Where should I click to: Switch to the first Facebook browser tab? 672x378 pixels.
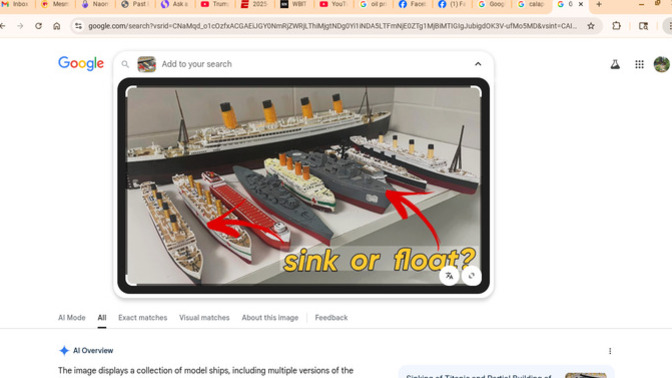413,4
